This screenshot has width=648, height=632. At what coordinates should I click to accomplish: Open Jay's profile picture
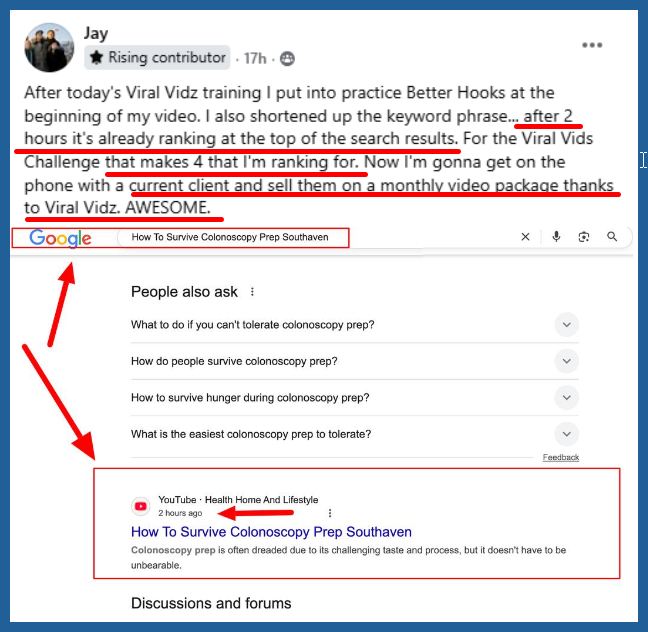tap(49, 48)
